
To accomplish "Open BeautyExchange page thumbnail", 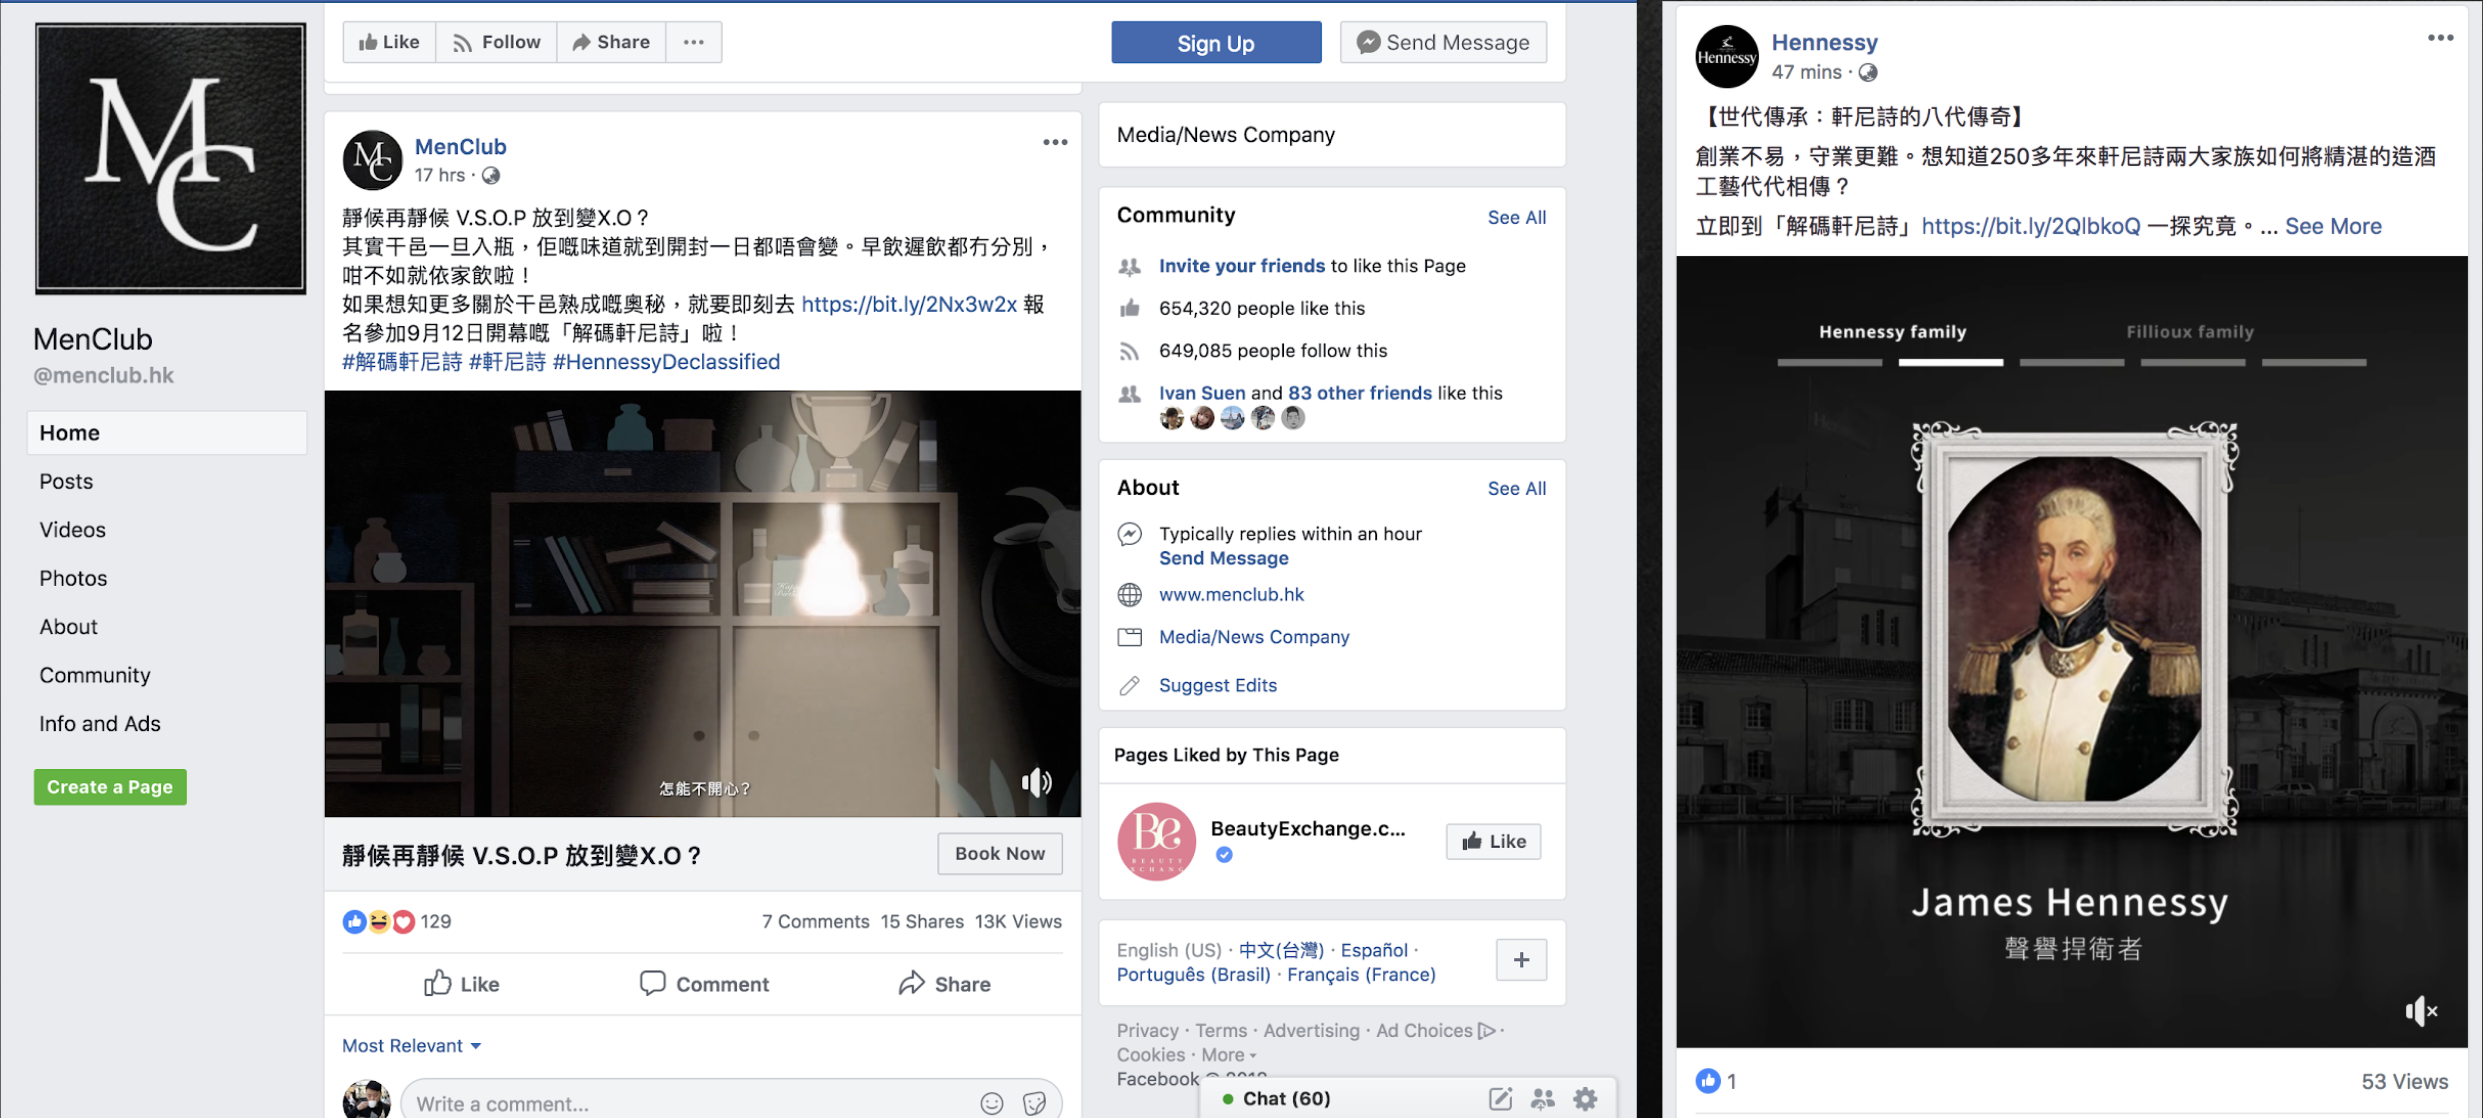I will (x=1156, y=841).
